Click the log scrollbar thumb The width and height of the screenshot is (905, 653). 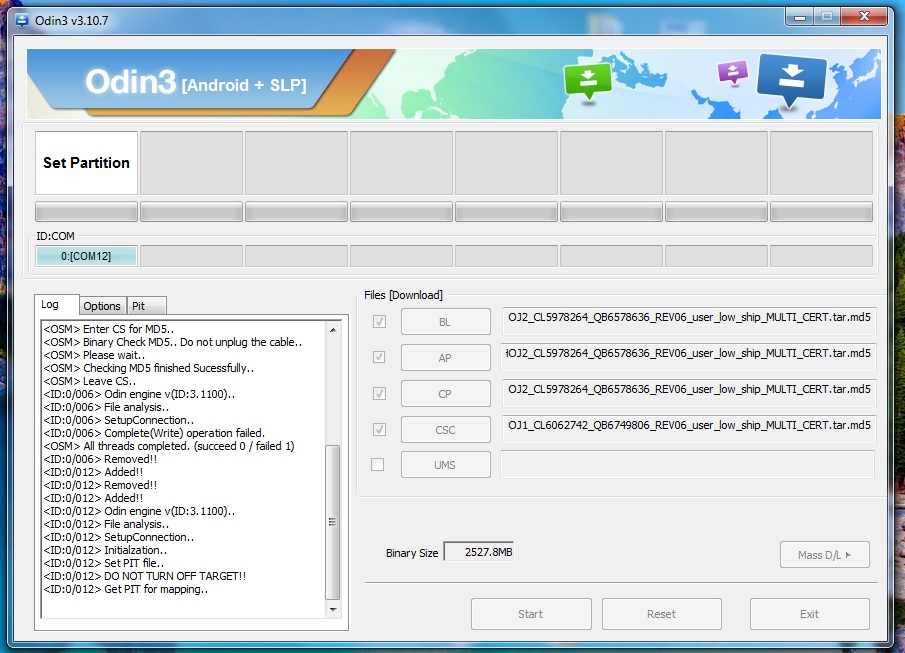[x=333, y=522]
